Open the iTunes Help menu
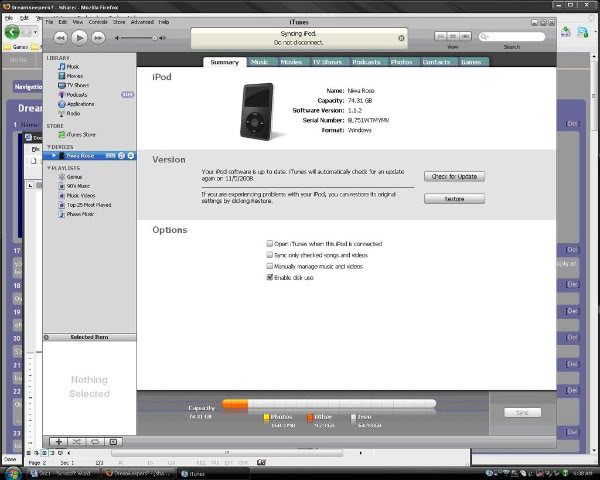 pos(164,22)
